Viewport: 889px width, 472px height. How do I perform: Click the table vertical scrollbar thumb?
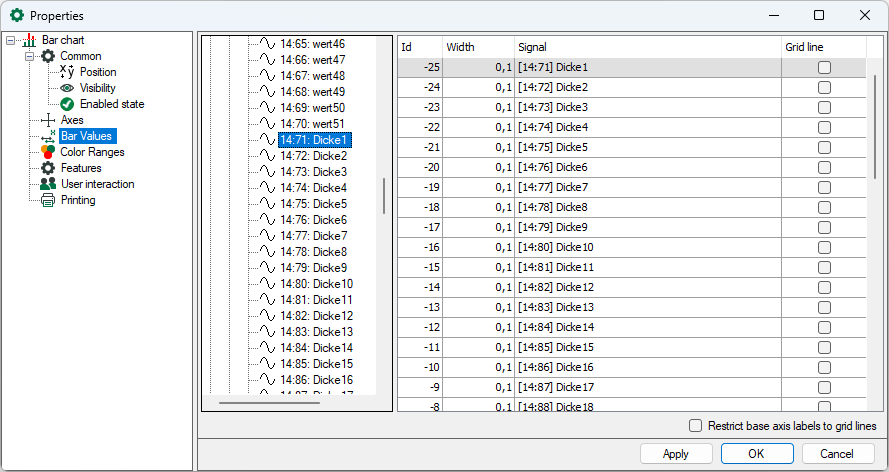(x=876, y=126)
